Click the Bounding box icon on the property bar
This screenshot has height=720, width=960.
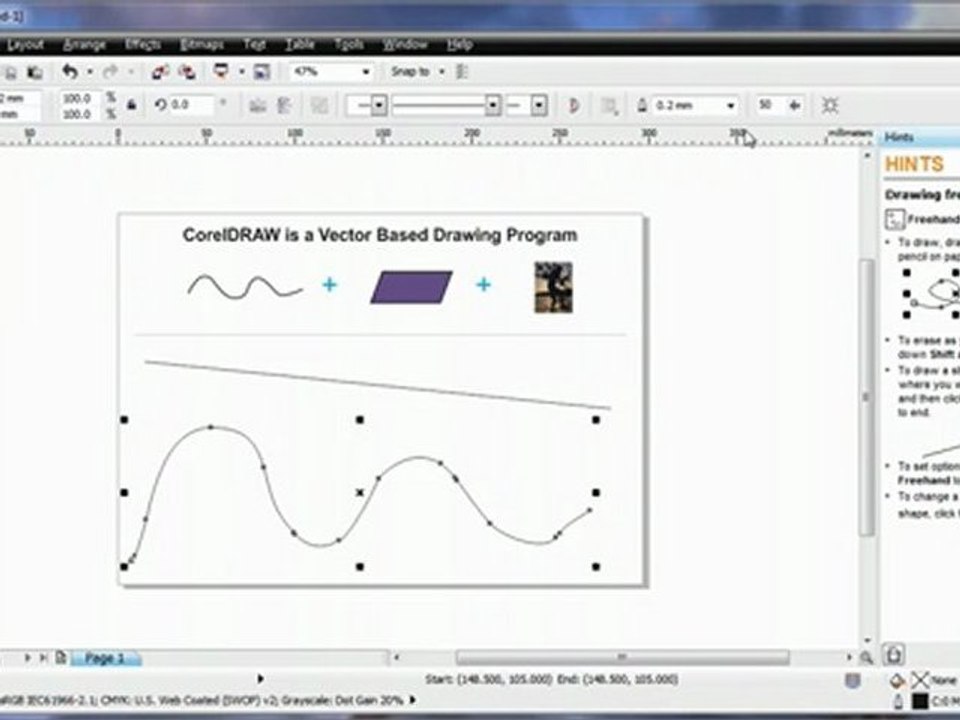[830, 105]
